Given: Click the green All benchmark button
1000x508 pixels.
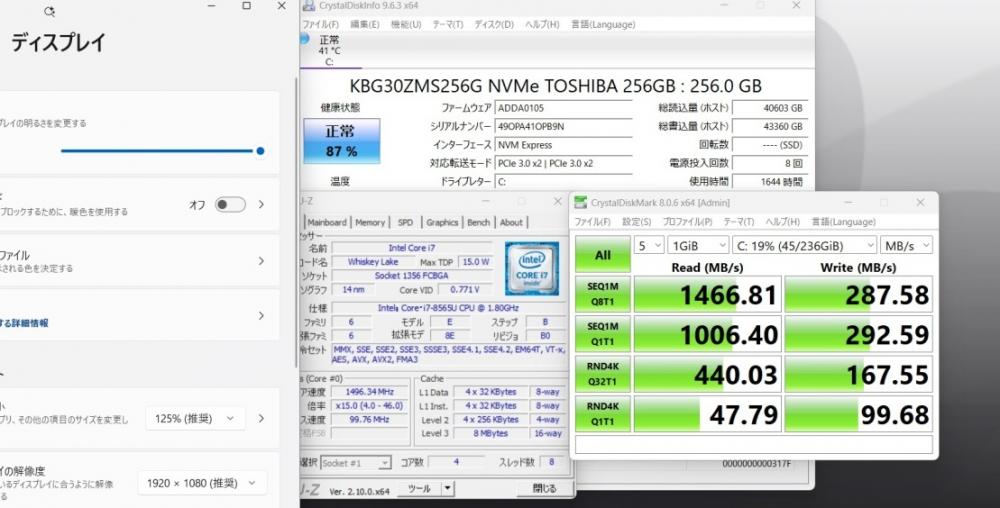Looking at the screenshot, I should click(603, 255).
